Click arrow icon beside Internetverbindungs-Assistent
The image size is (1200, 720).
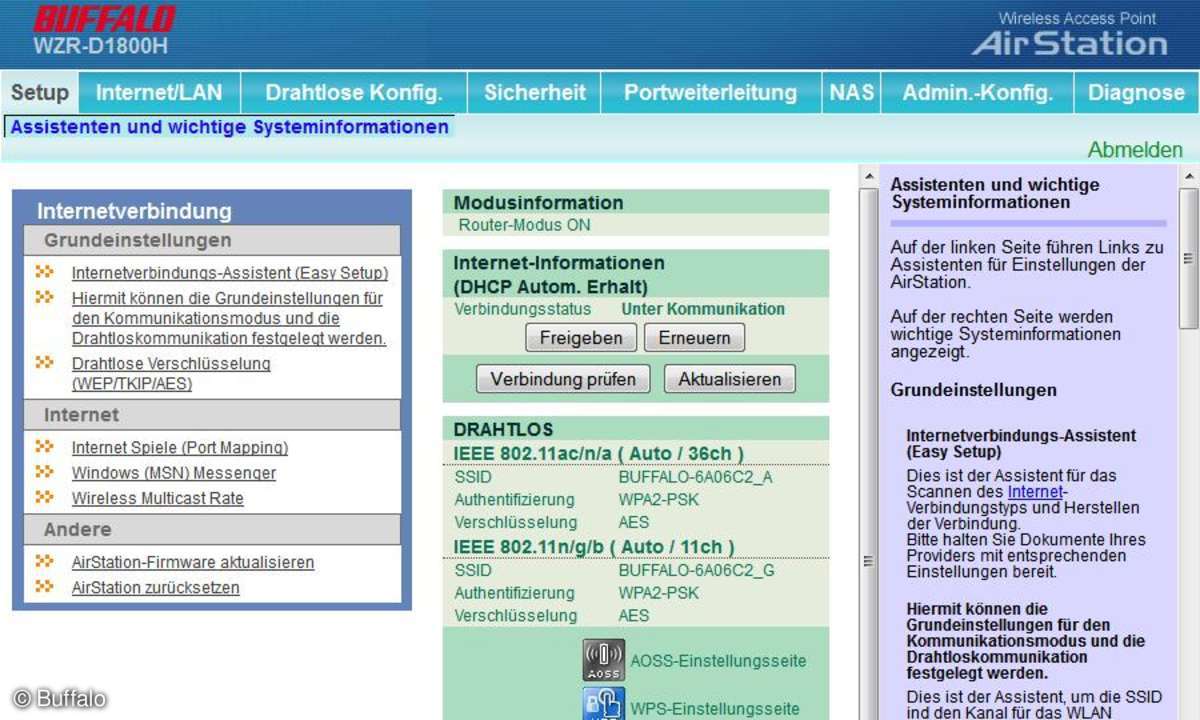[x=44, y=271]
